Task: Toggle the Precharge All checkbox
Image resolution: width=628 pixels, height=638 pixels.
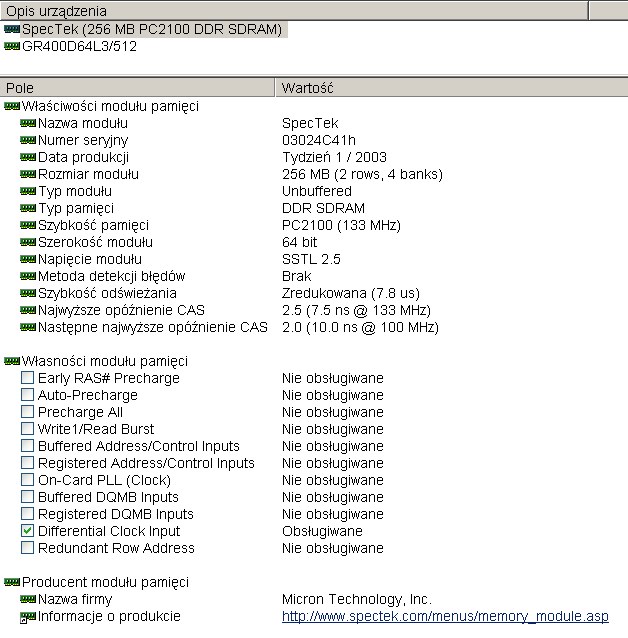Action: 27,412
